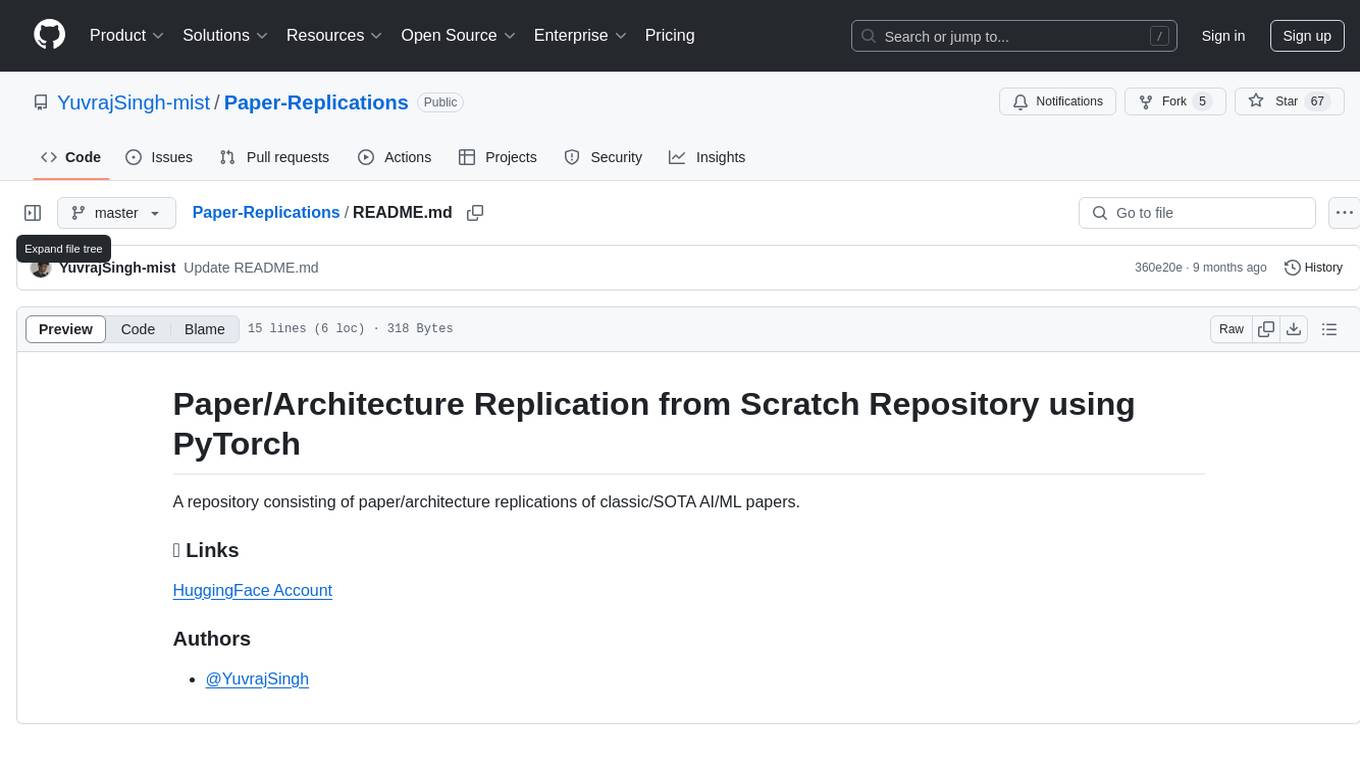This screenshot has width=1360, height=764.
Task: Open the GitHub homepage logo
Action: tap(49, 35)
